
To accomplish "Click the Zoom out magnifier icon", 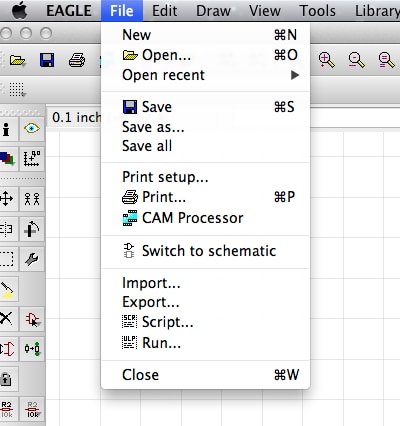I will (356, 60).
